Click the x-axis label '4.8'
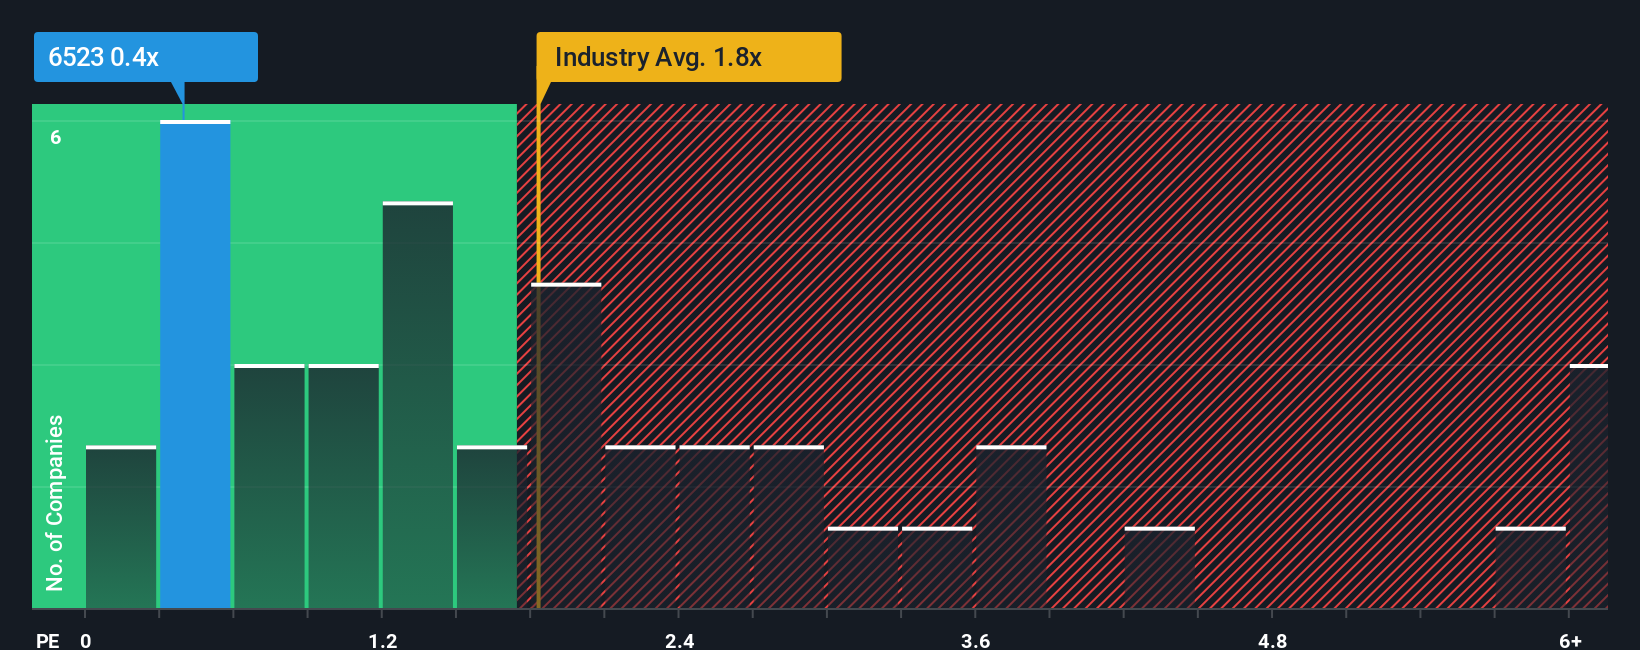 click(x=1272, y=640)
